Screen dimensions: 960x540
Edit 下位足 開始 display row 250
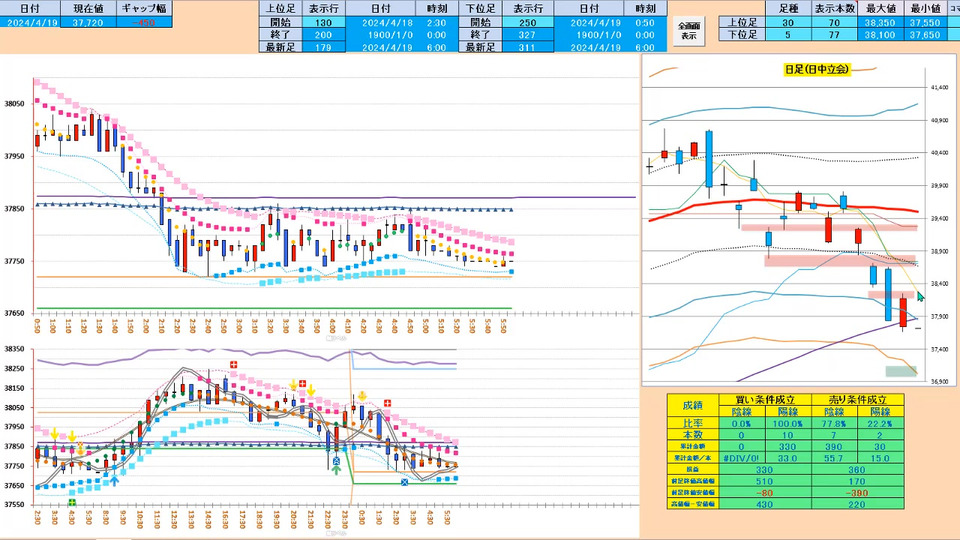click(527, 23)
